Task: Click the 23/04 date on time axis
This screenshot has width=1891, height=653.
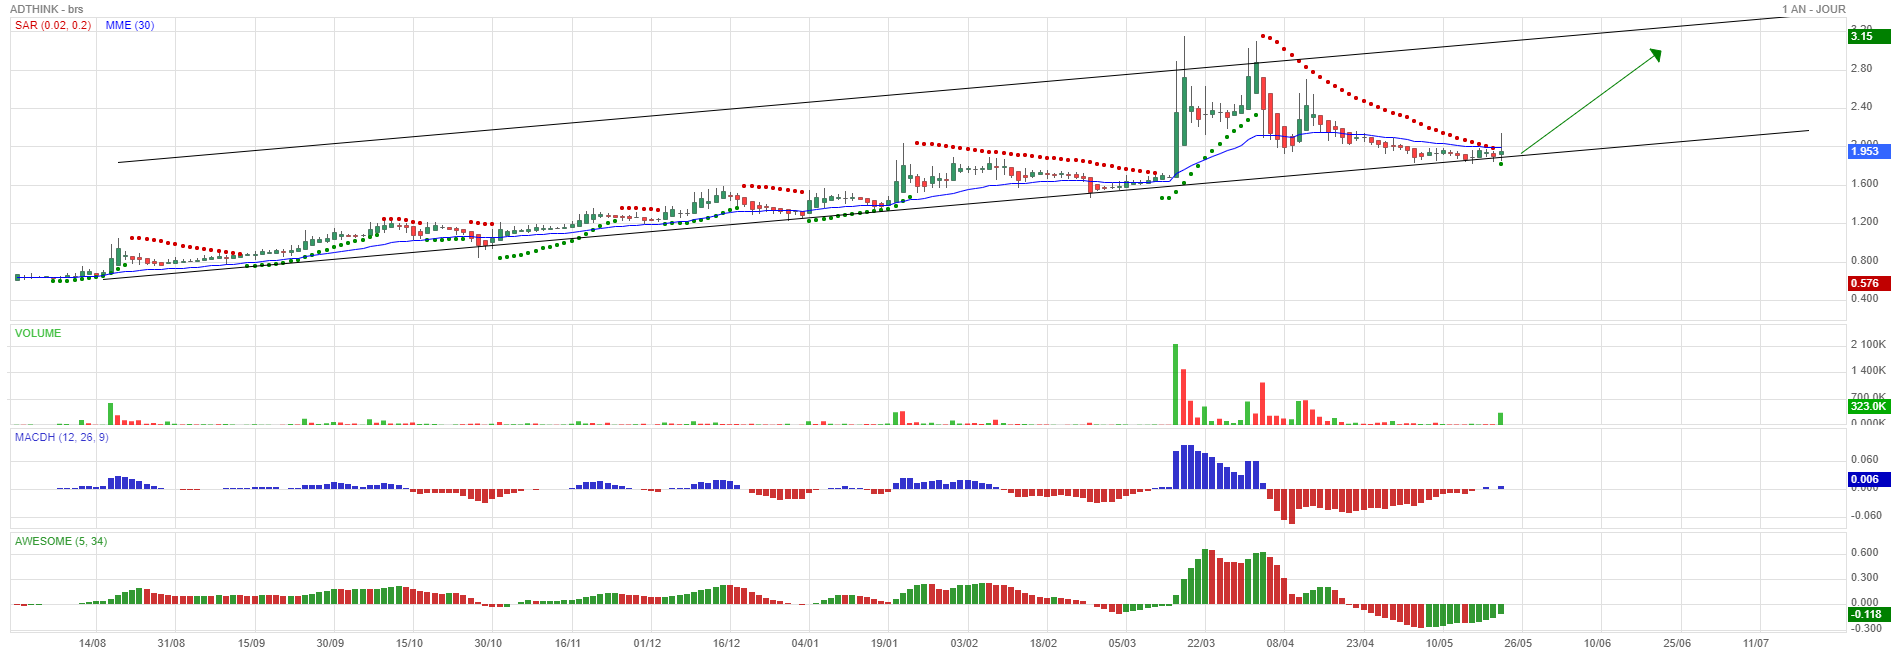Action: [x=1360, y=643]
